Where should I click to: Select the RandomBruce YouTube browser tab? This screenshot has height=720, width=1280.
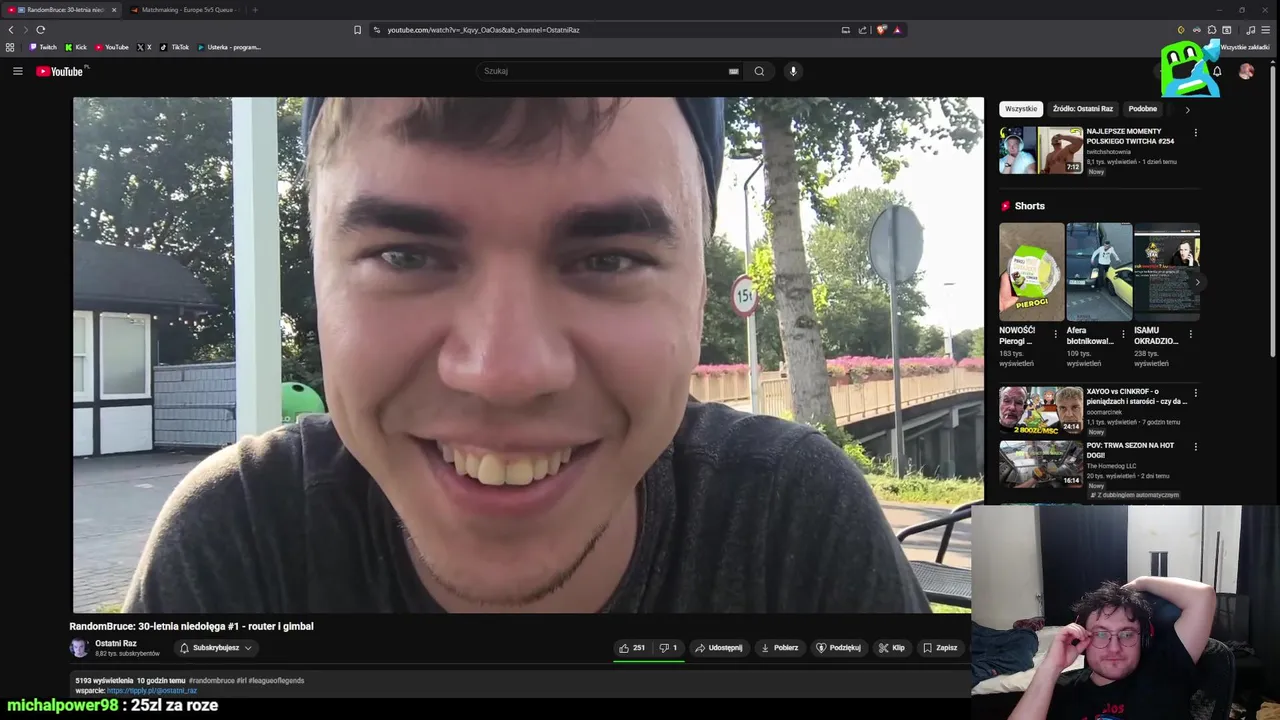tap(60, 10)
